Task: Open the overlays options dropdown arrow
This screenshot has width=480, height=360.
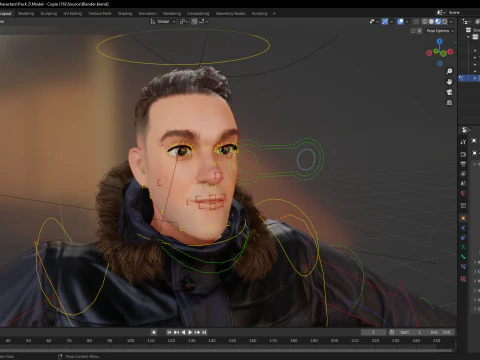Action: click(407, 22)
